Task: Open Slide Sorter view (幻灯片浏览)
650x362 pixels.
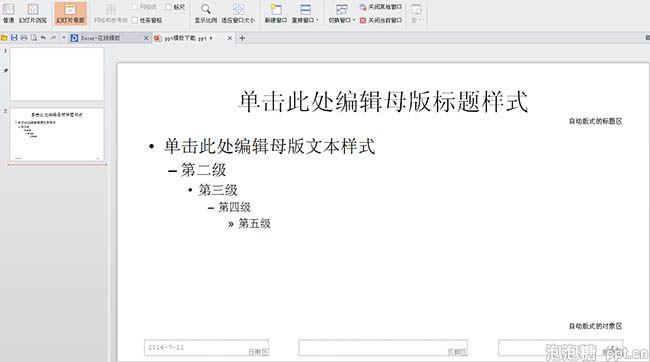Action: click(33, 13)
